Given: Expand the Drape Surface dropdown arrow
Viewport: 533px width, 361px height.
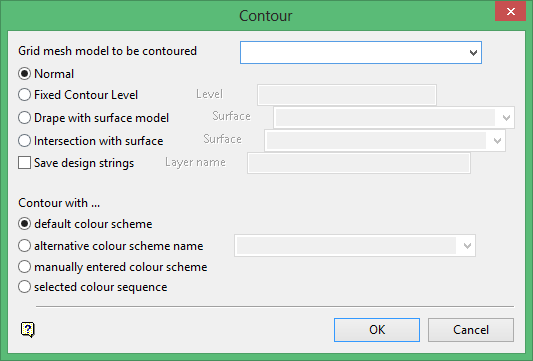Looking at the screenshot, I should [x=506, y=118].
